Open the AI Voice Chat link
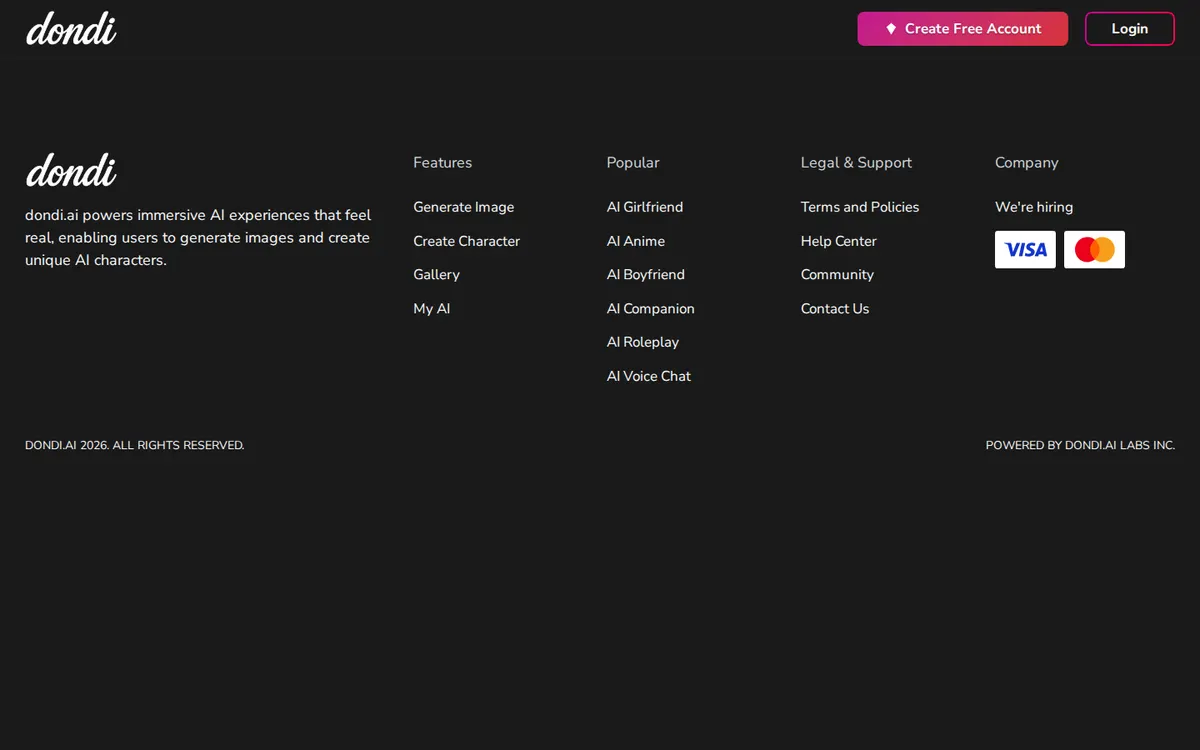 click(649, 376)
